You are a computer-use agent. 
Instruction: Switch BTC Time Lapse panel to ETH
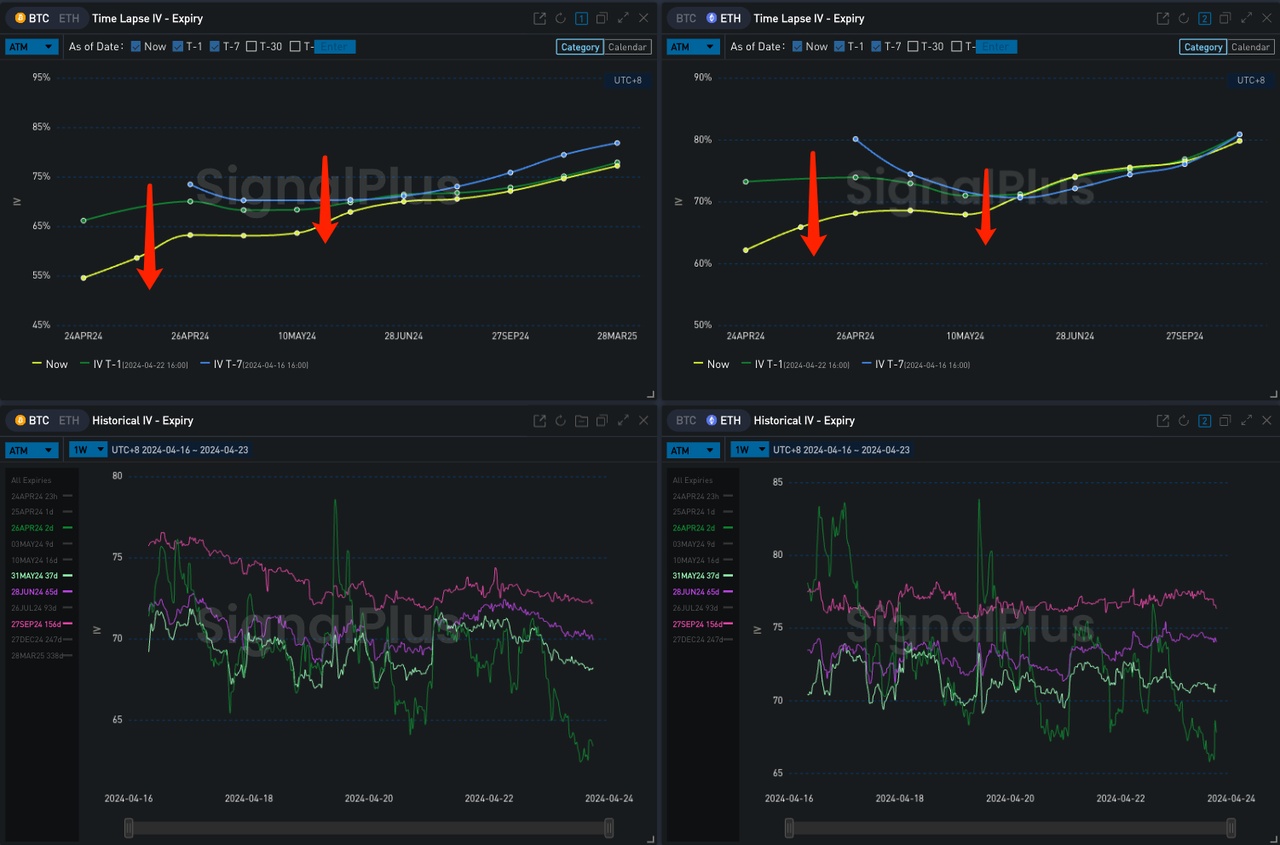[69, 18]
